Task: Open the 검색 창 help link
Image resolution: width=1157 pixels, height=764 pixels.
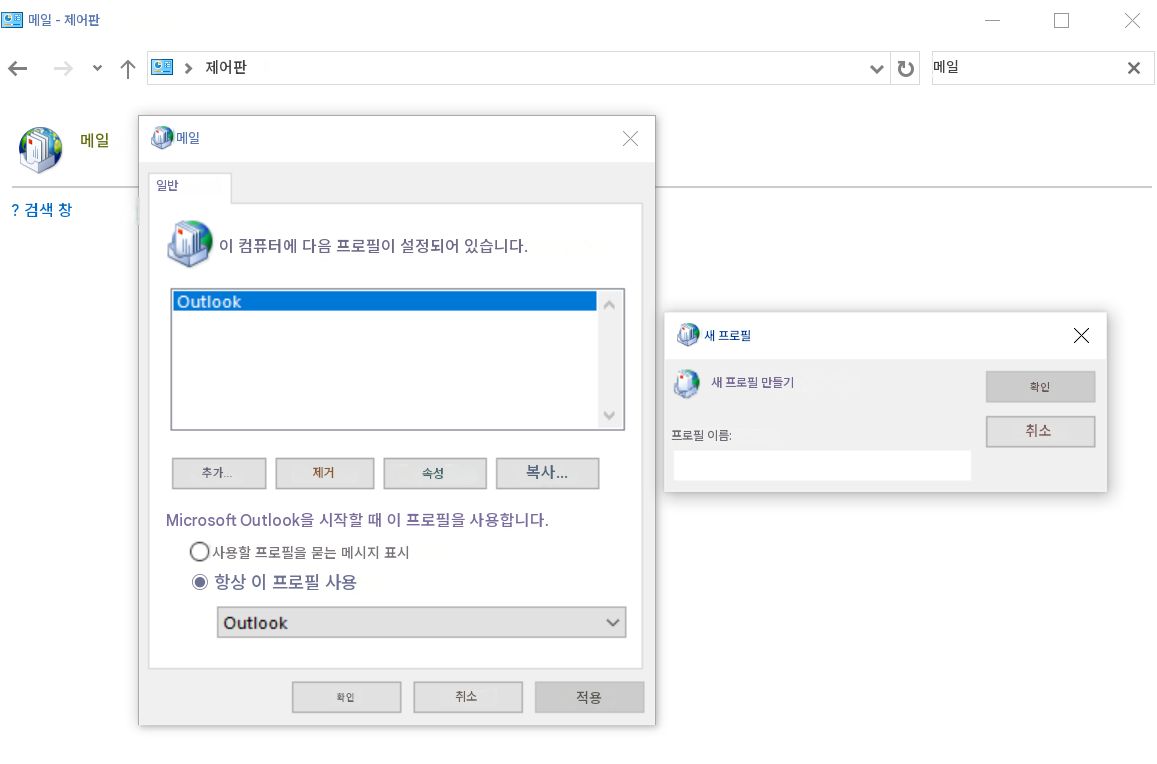Action: pyautogui.click(x=42, y=210)
